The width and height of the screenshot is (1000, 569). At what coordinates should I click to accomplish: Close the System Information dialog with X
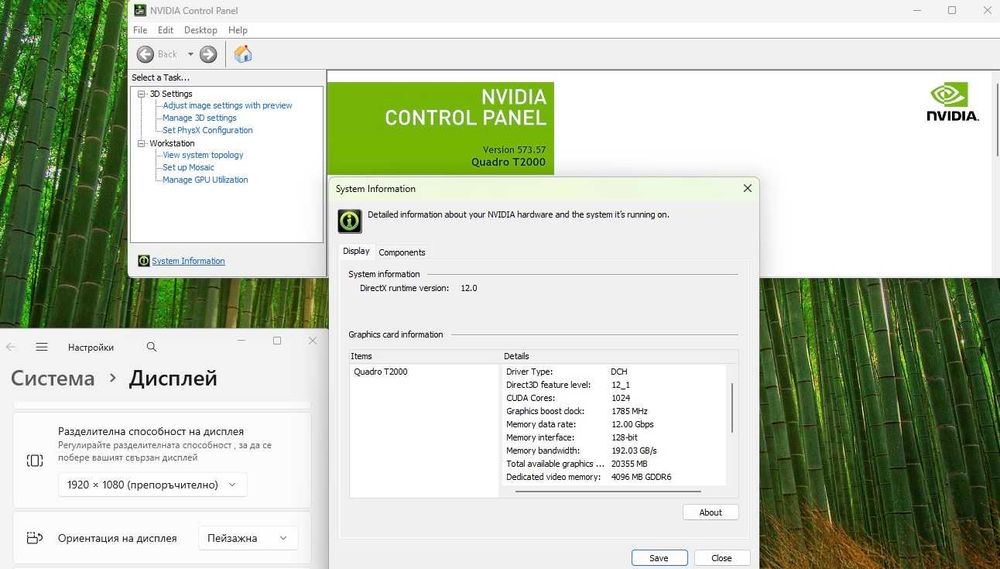point(747,188)
